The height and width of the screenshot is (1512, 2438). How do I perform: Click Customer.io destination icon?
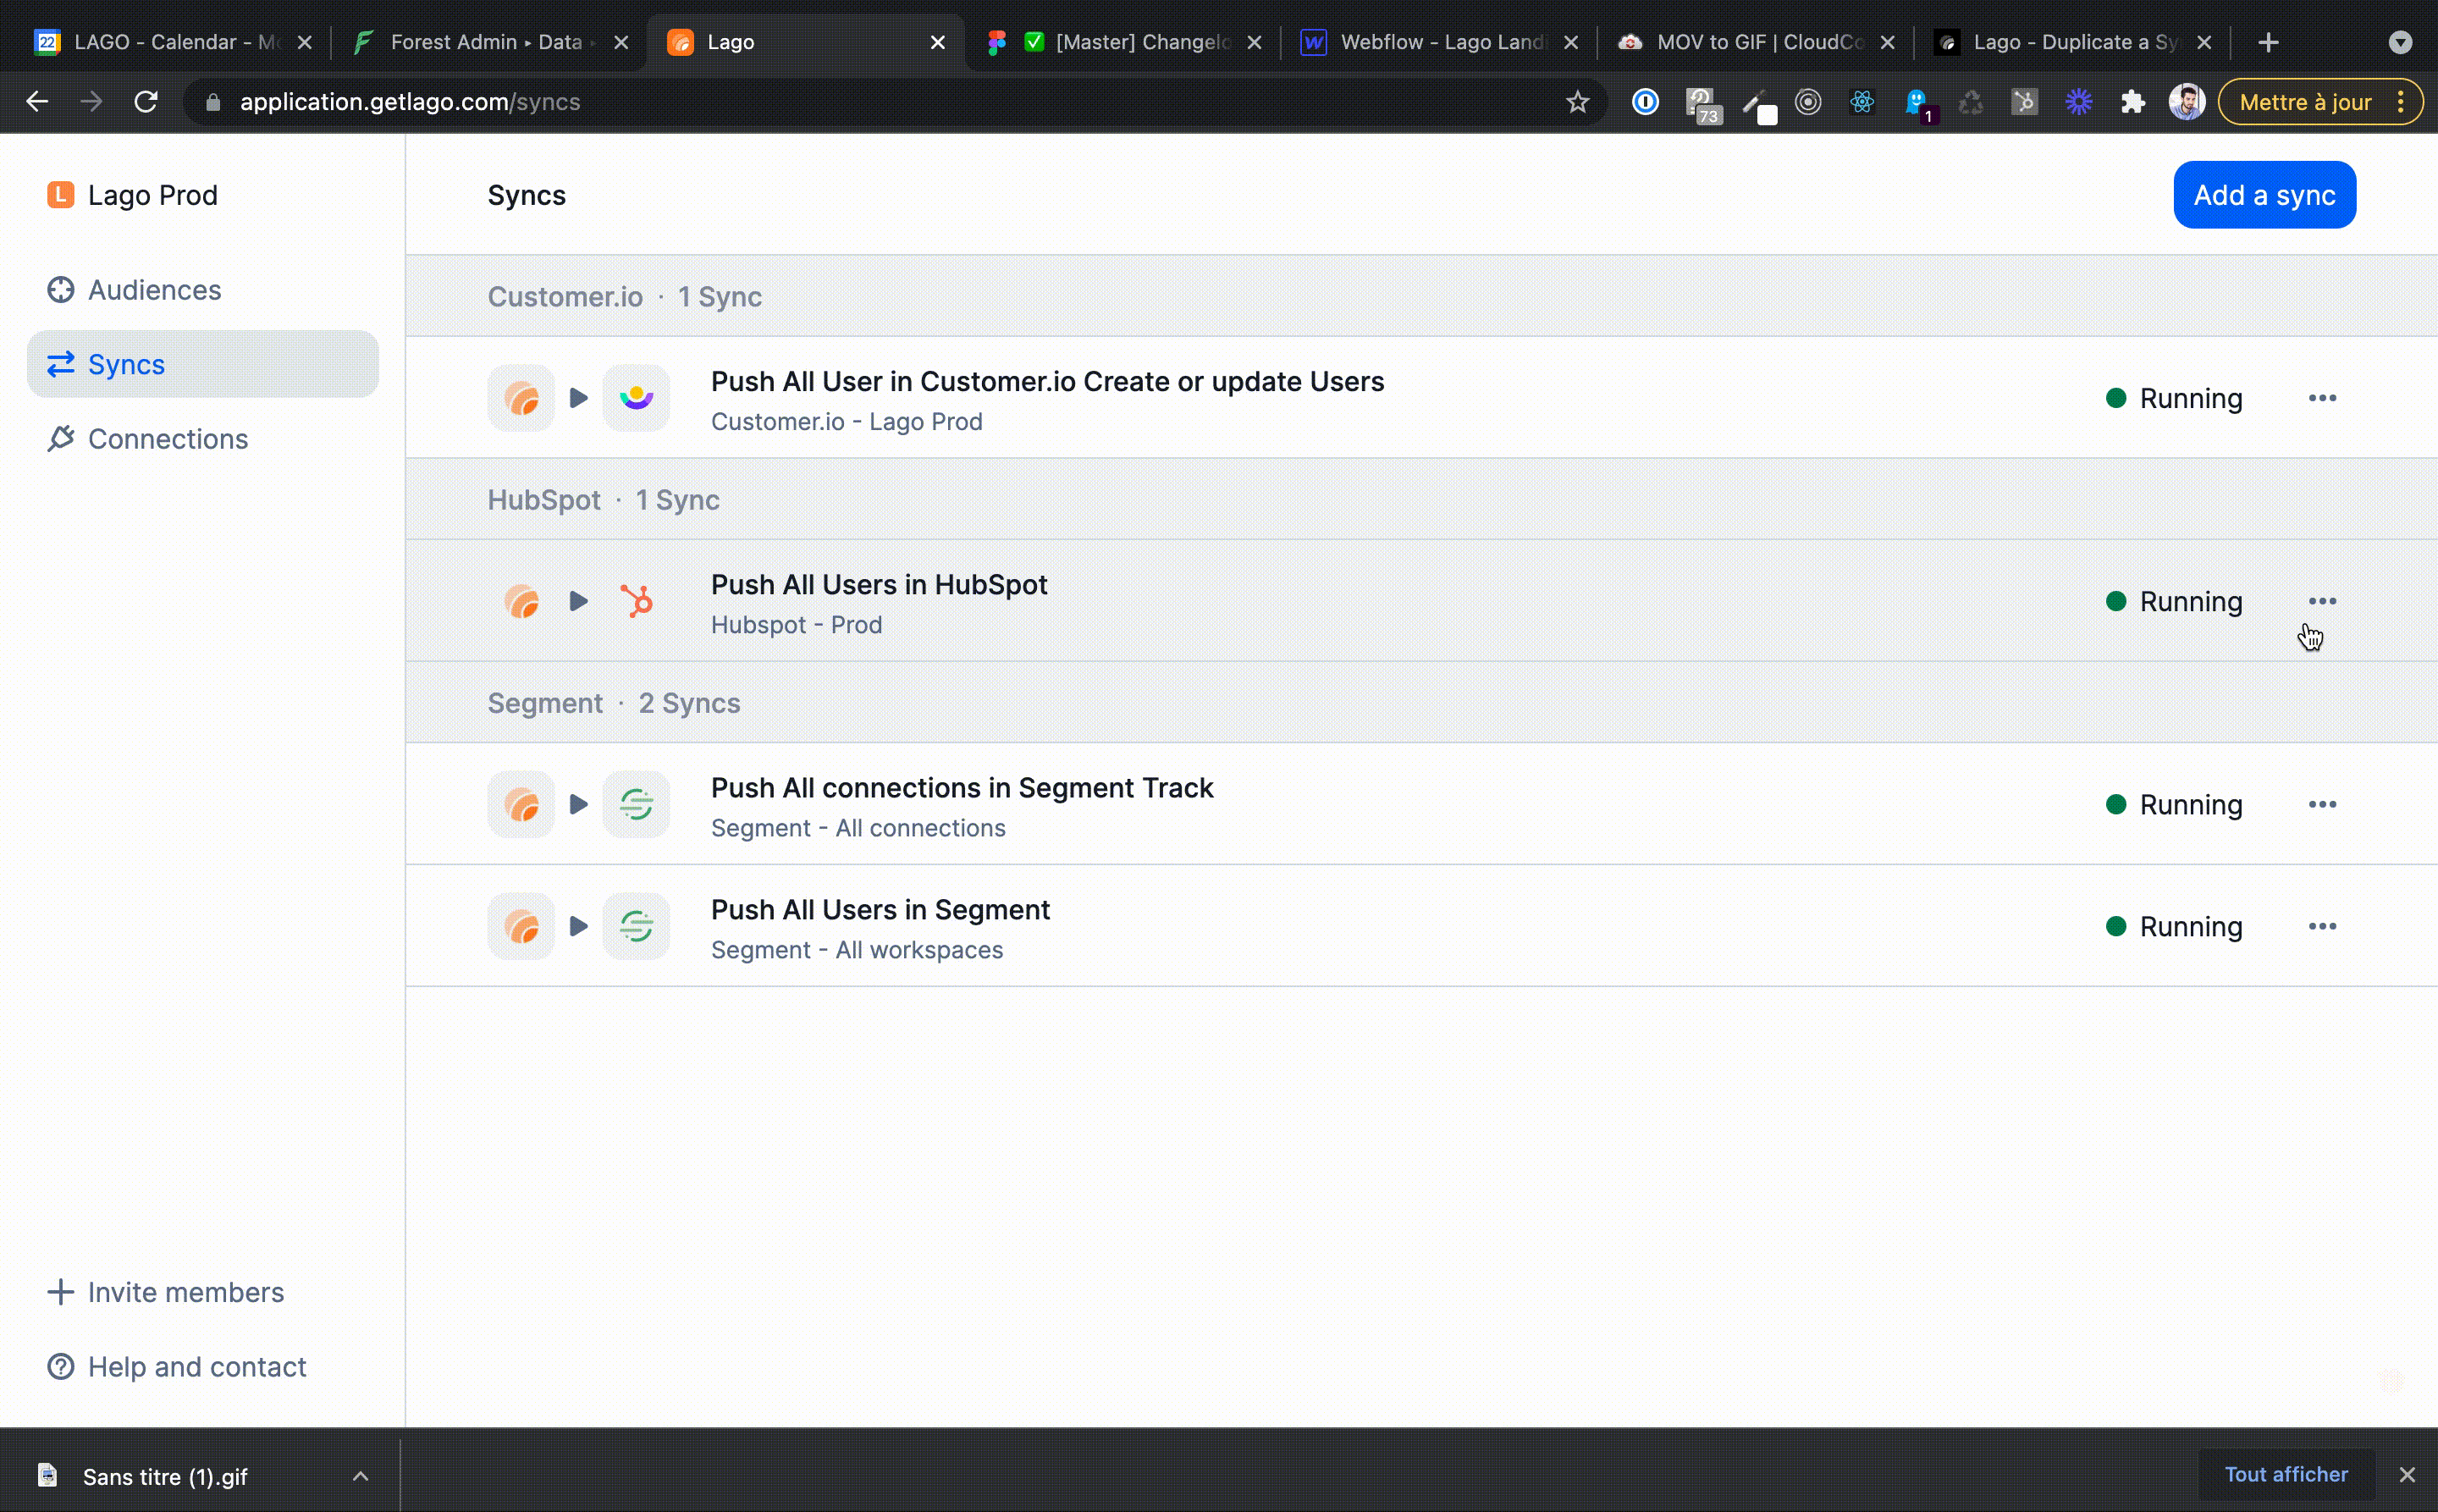coord(636,398)
